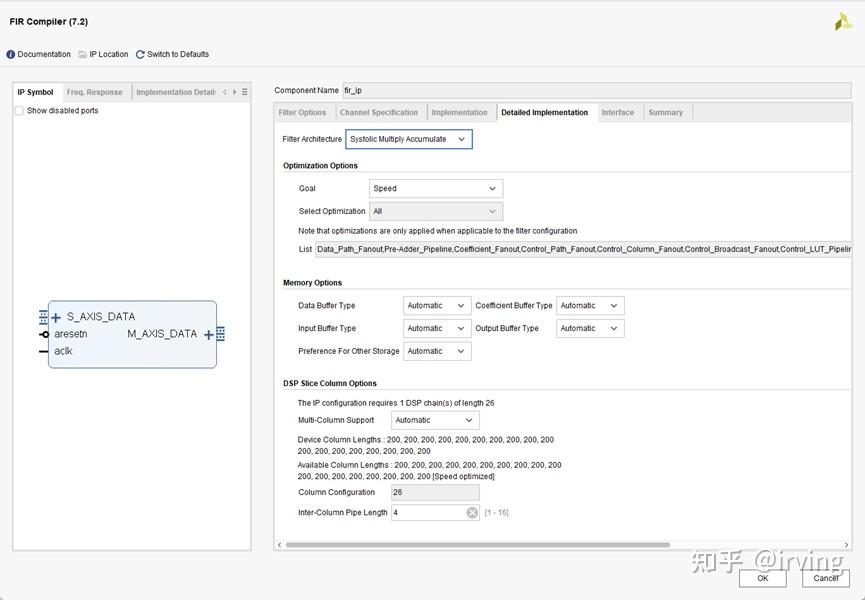Screen dimensions: 865x600
Task: Enable Show disabled ports checkbox
Action: (x=19, y=111)
